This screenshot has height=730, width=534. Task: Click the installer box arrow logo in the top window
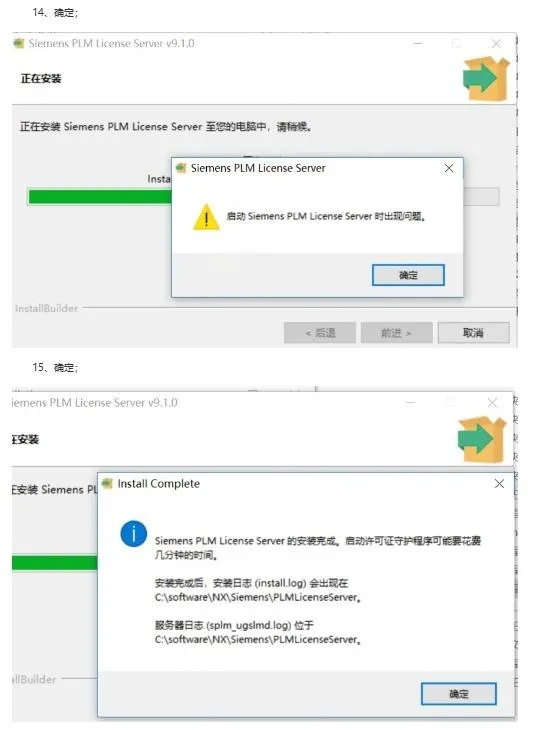point(486,79)
